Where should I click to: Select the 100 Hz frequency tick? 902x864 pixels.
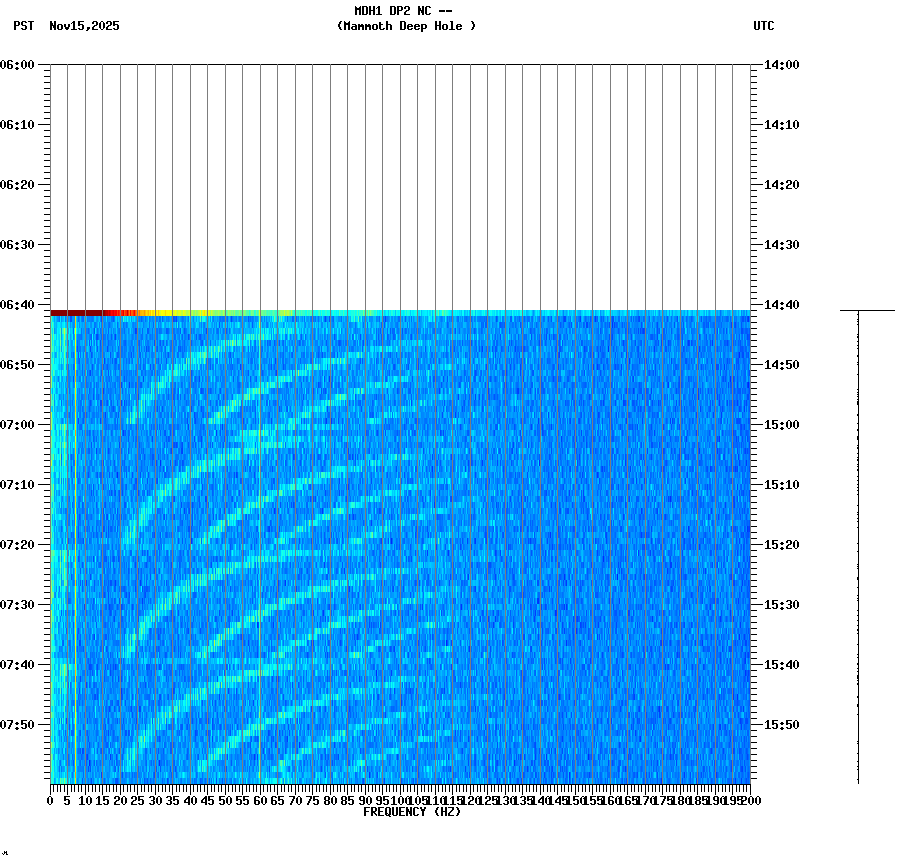pyautogui.click(x=399, y=800)
